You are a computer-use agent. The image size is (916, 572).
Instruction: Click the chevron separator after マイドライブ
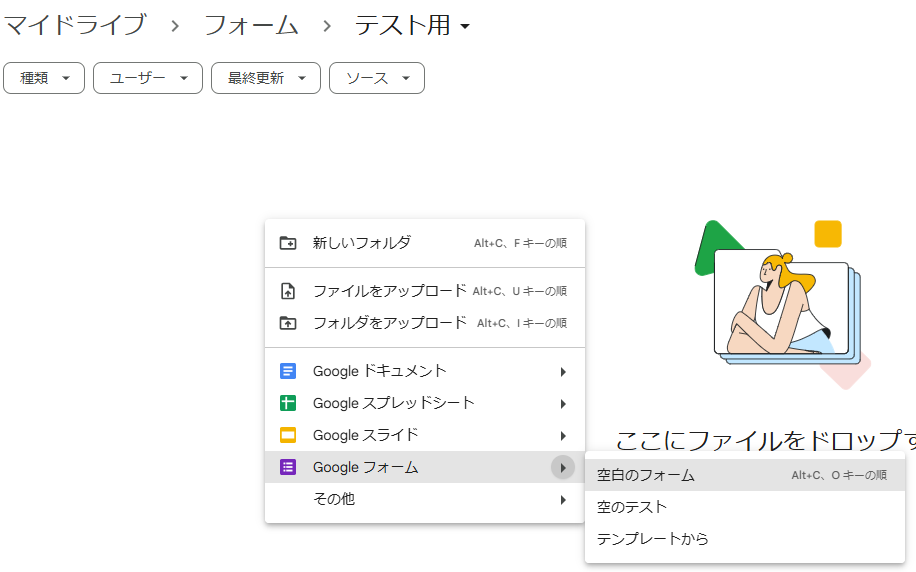click(175, 26)
